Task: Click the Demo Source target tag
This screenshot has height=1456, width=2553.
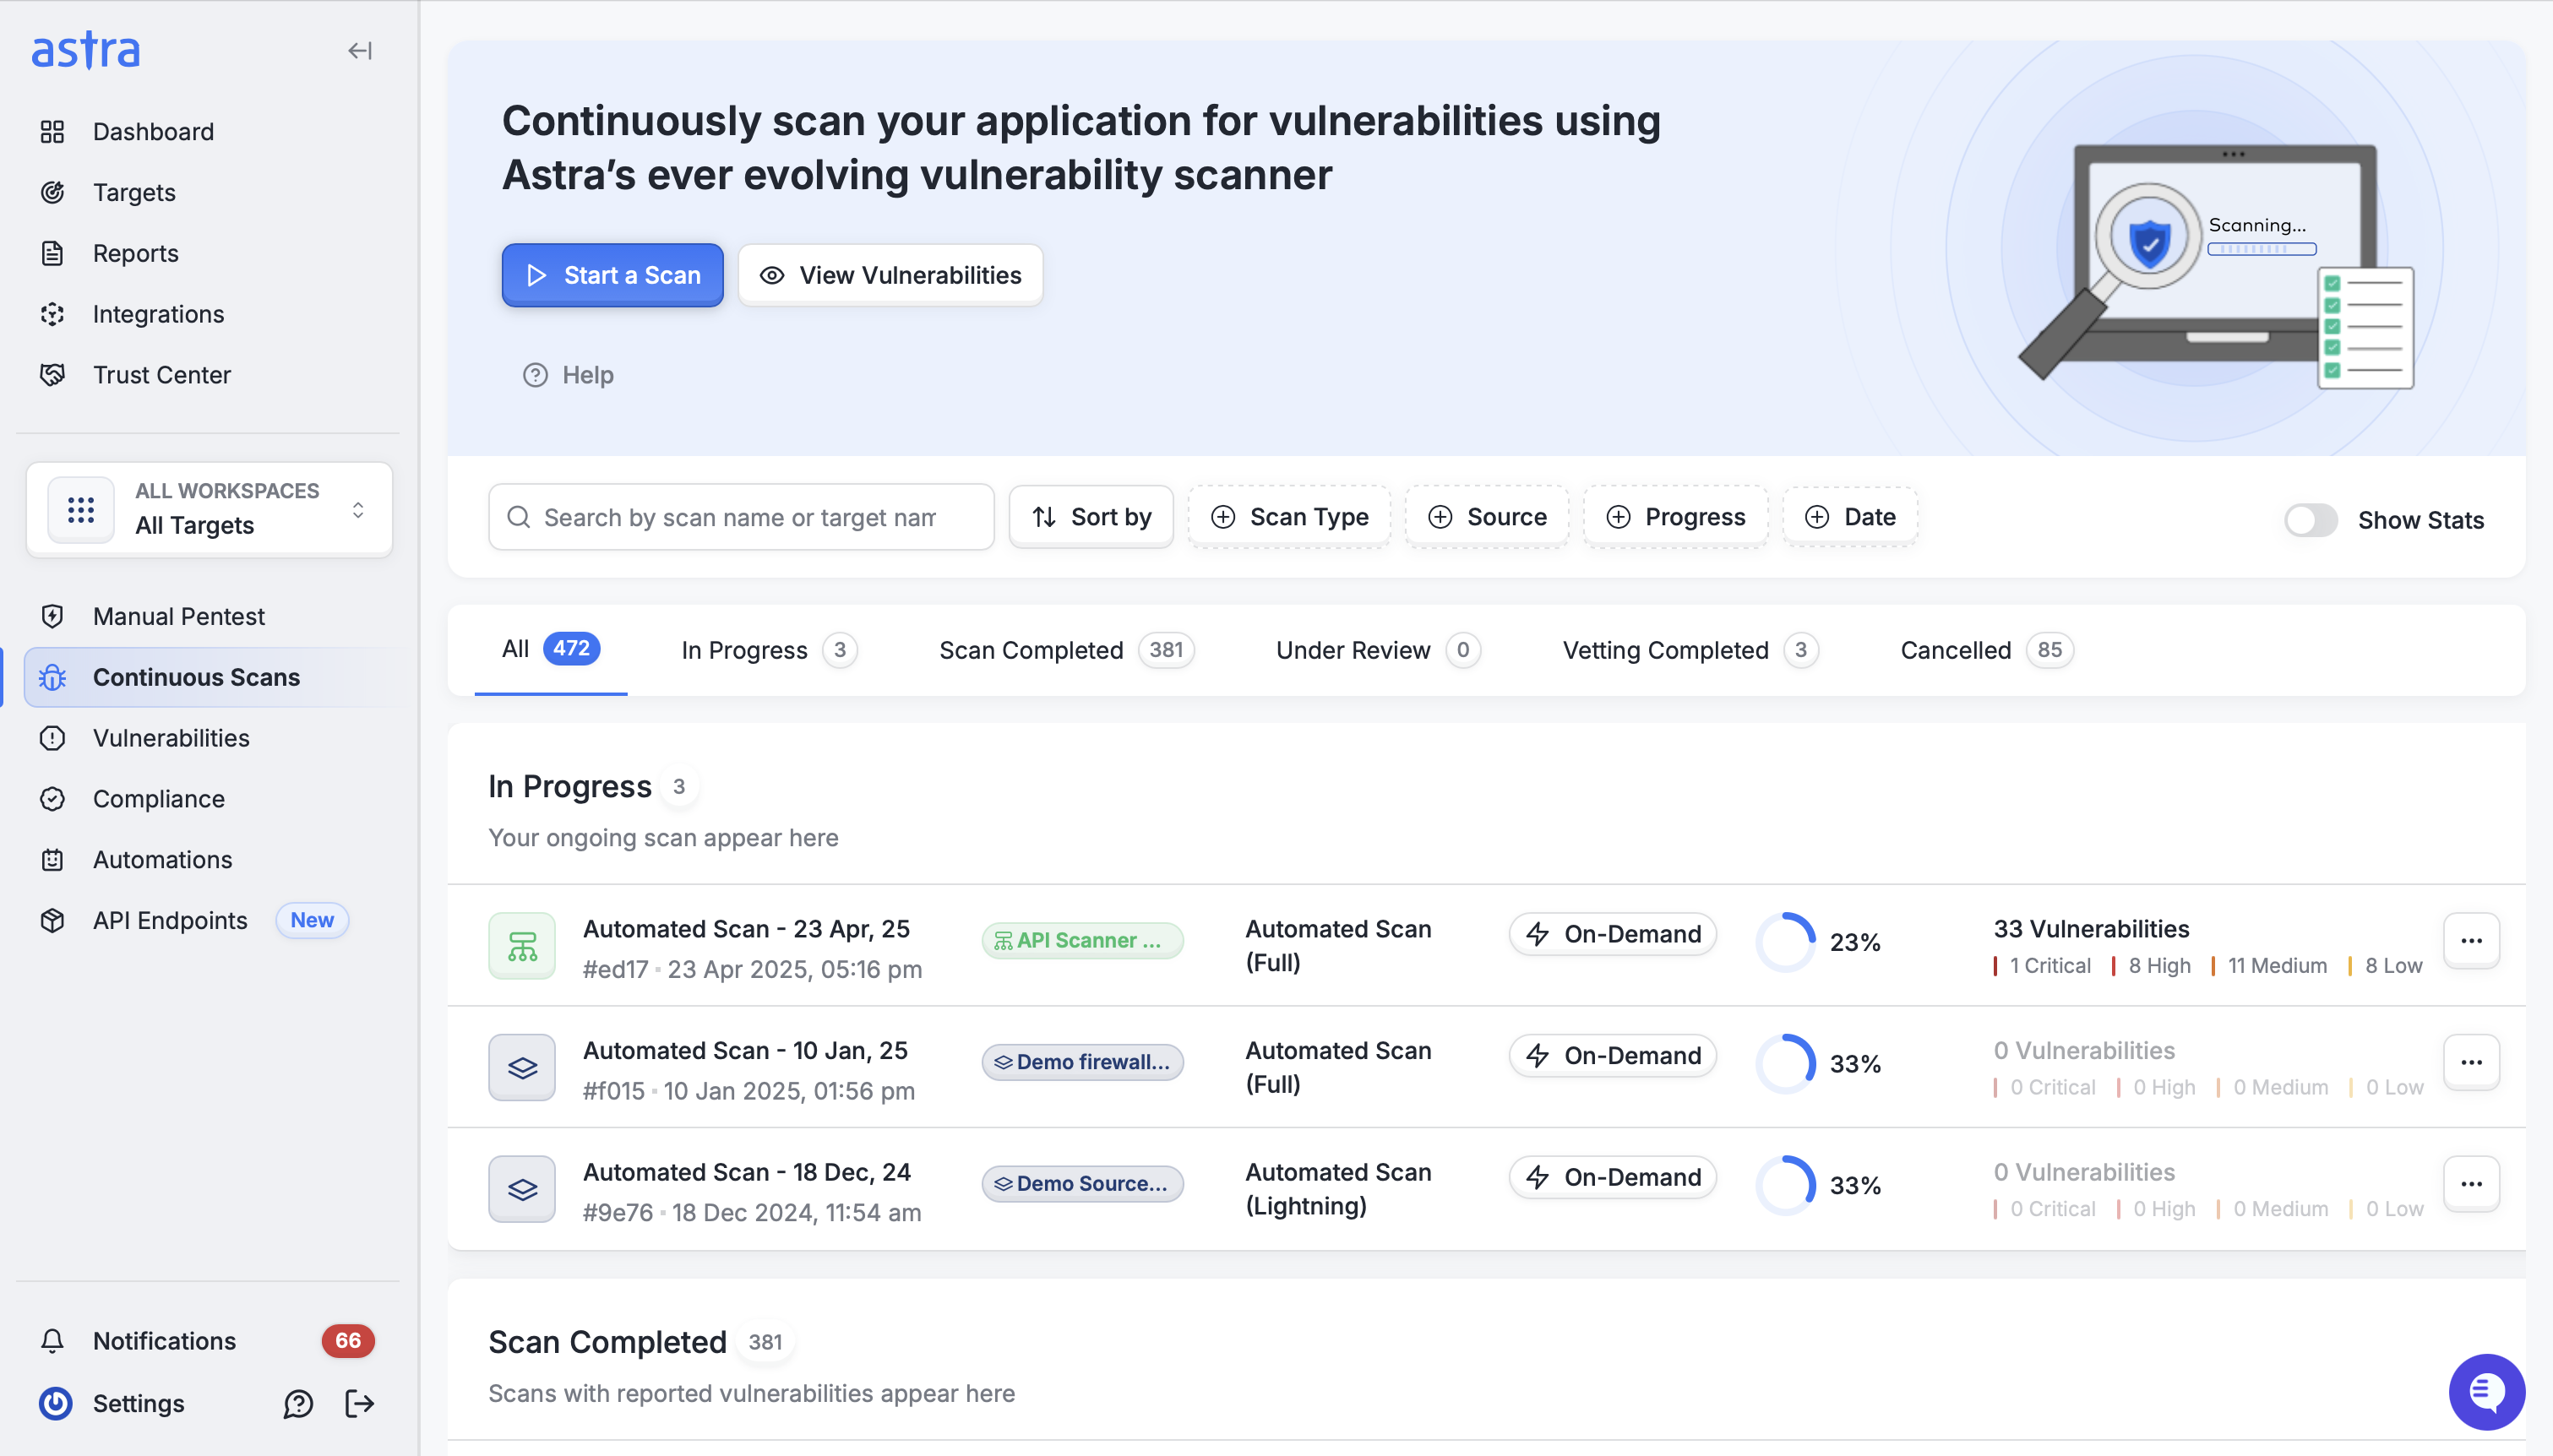Action: 1082,1184
